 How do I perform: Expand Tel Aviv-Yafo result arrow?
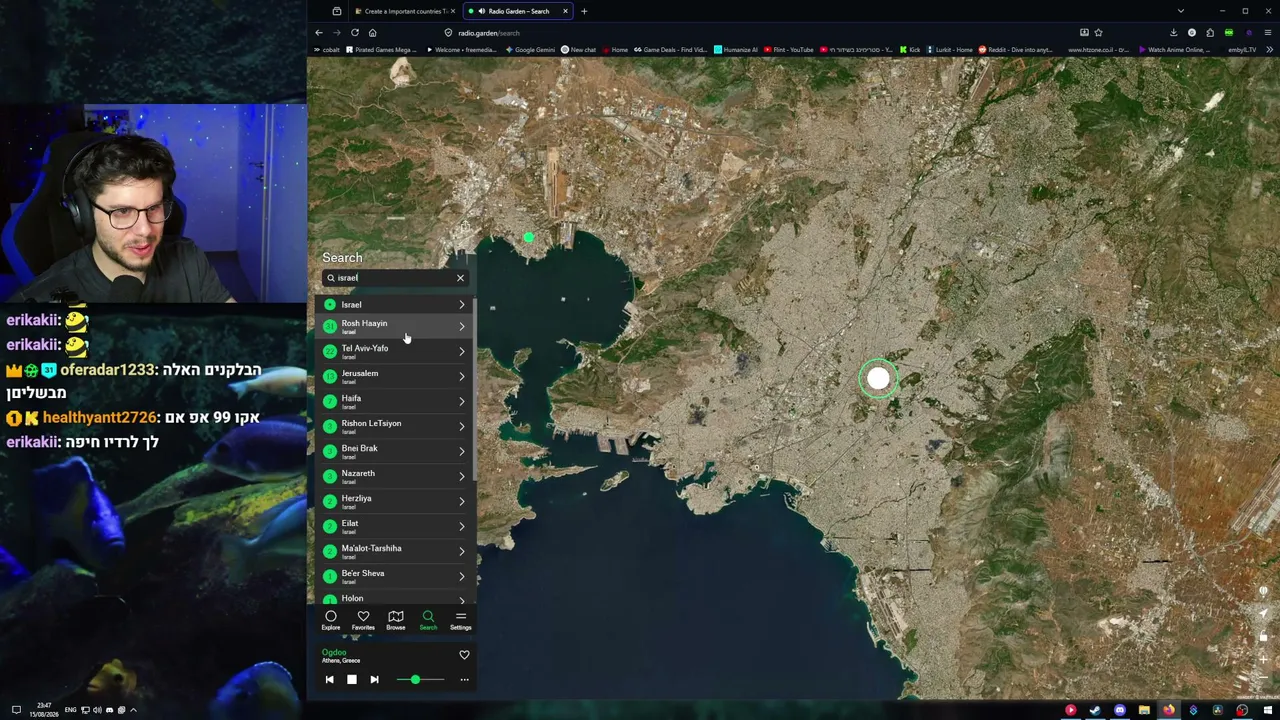461,351
